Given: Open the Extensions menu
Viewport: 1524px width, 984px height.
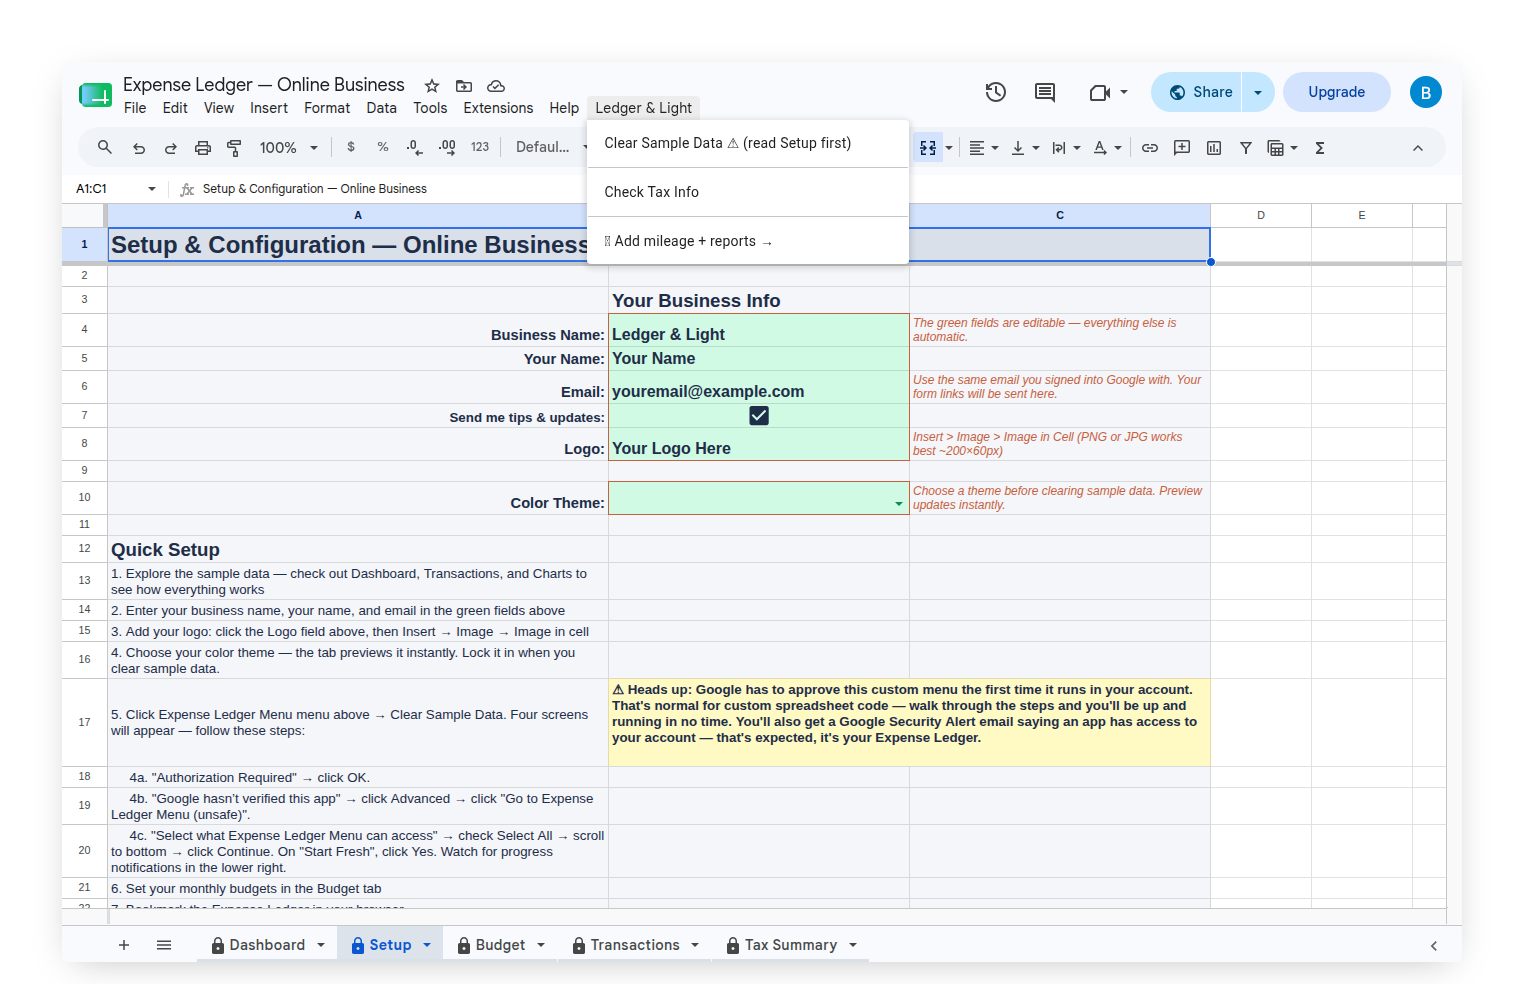Looking at the screenshot, I should pos(498,108).
